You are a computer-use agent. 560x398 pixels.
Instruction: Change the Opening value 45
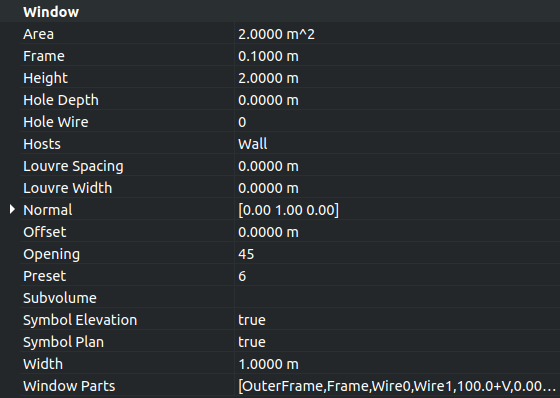pos(397,254)
